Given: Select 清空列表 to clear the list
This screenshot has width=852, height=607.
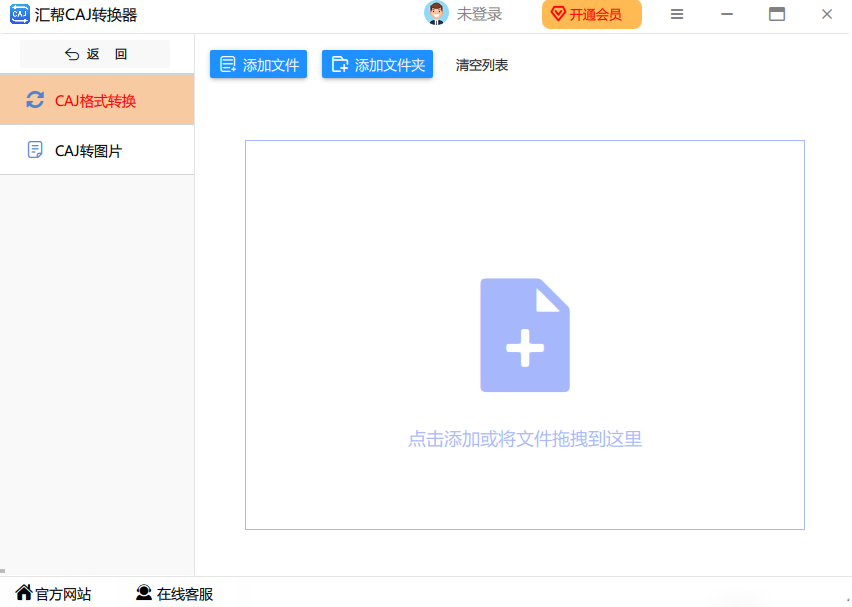Looking at the screenshot, I should click(482, 65).
